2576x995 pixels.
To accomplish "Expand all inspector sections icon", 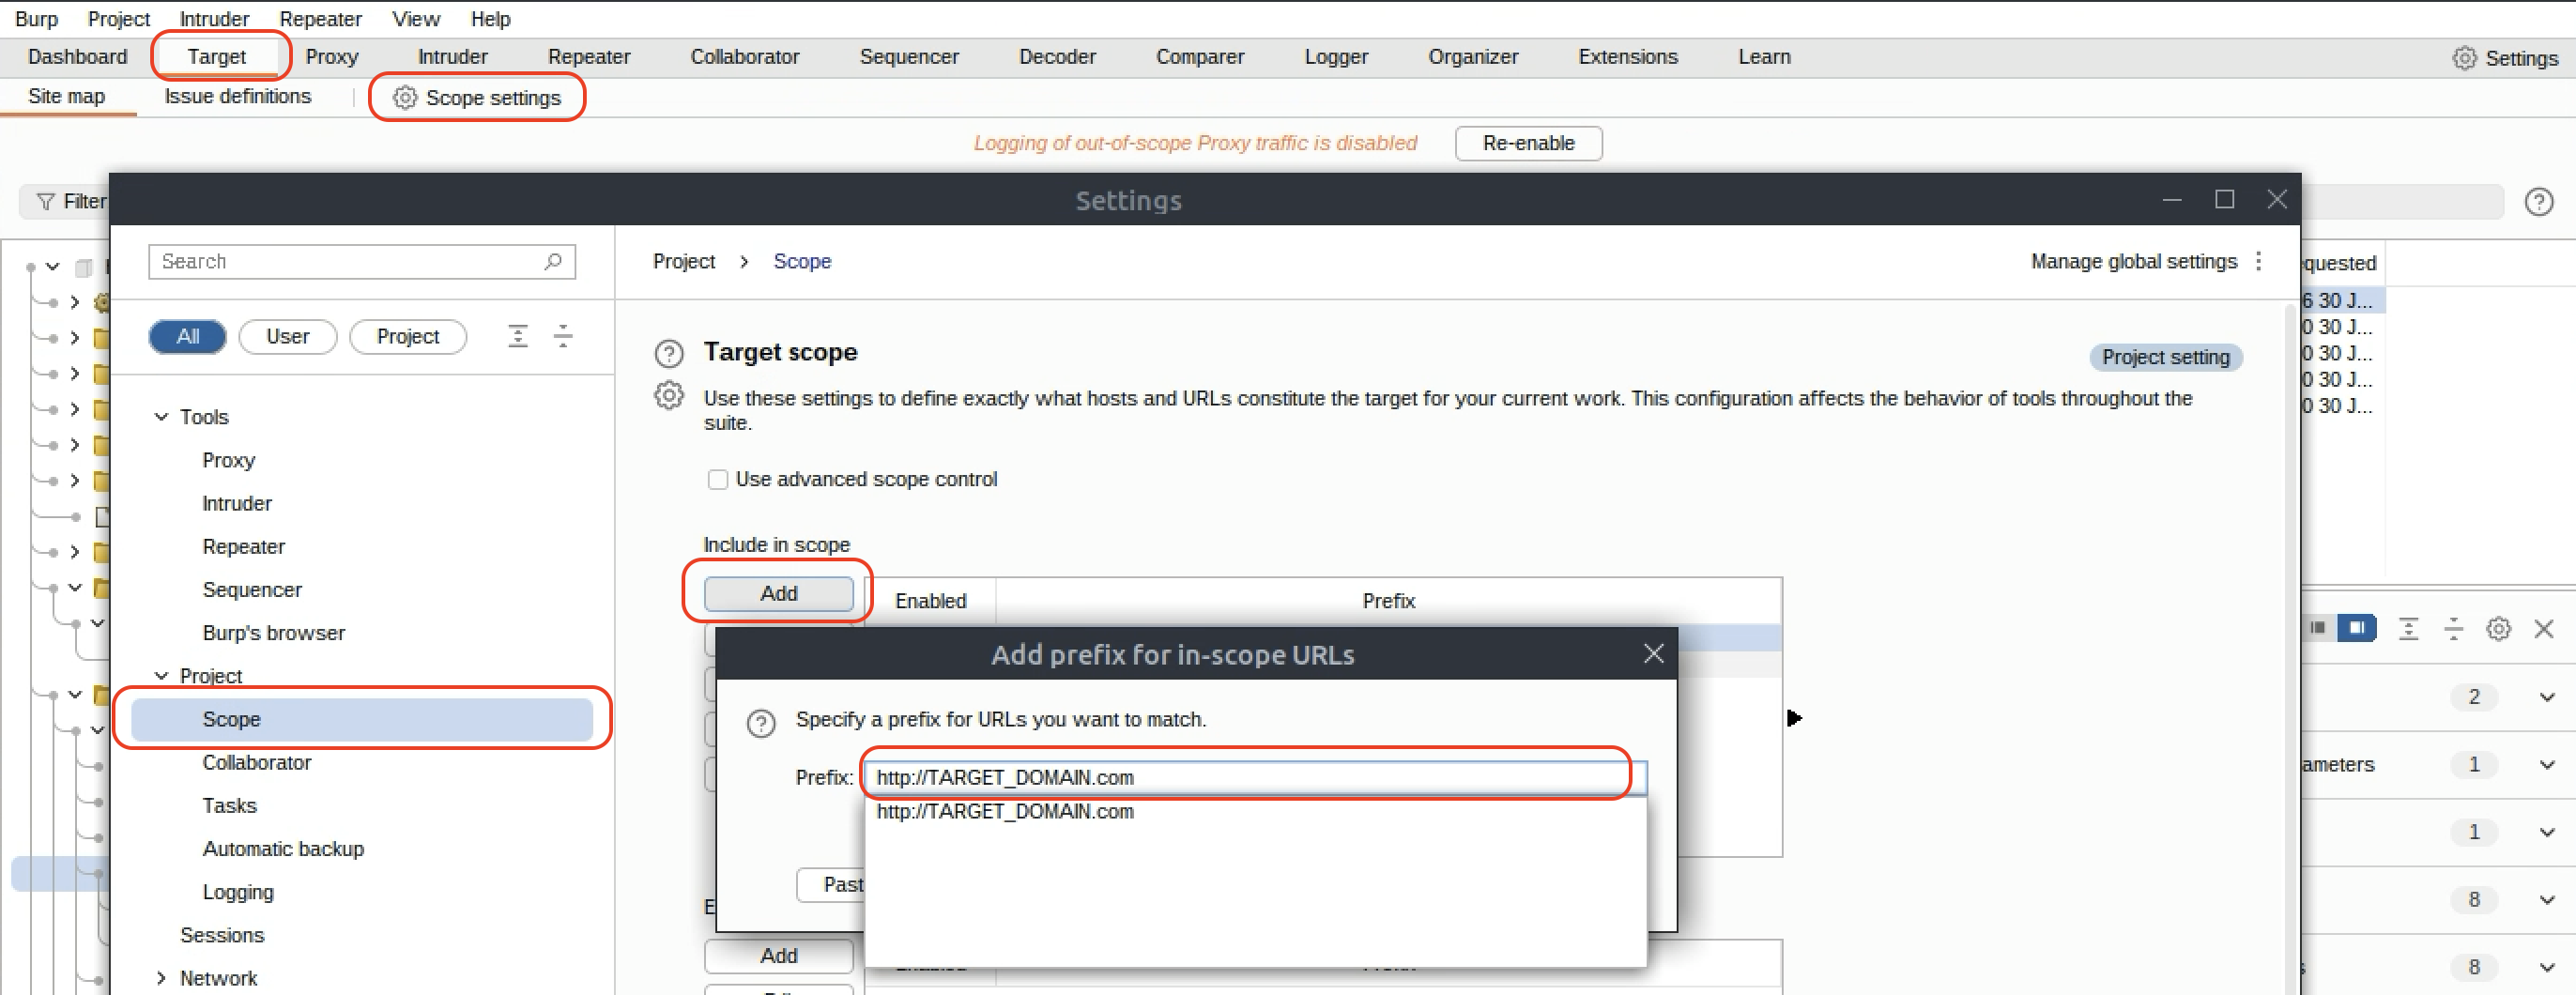I will [2408, 629].
